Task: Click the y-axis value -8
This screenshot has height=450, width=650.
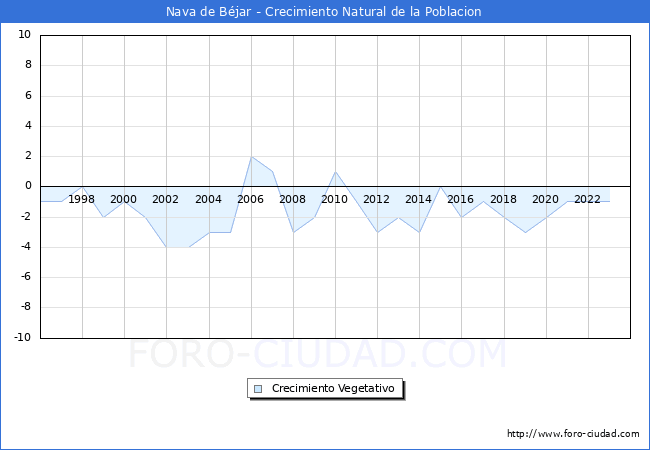Action: (x=26, y=307)
